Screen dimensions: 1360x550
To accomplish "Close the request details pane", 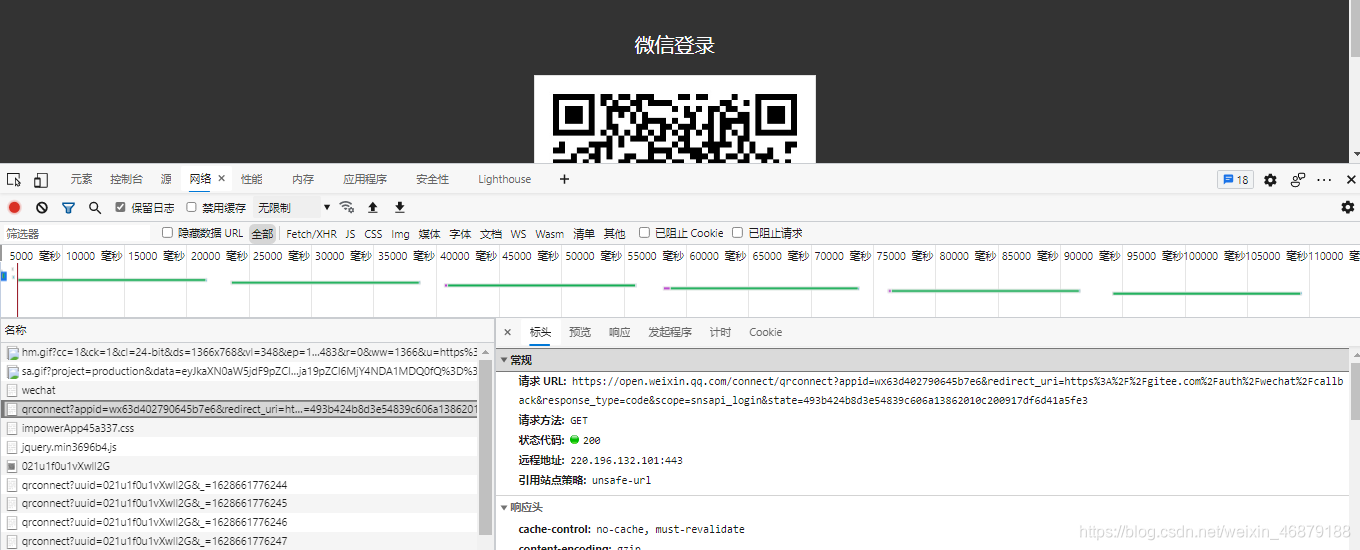I will pyautogui.click(x=507, y=332).
